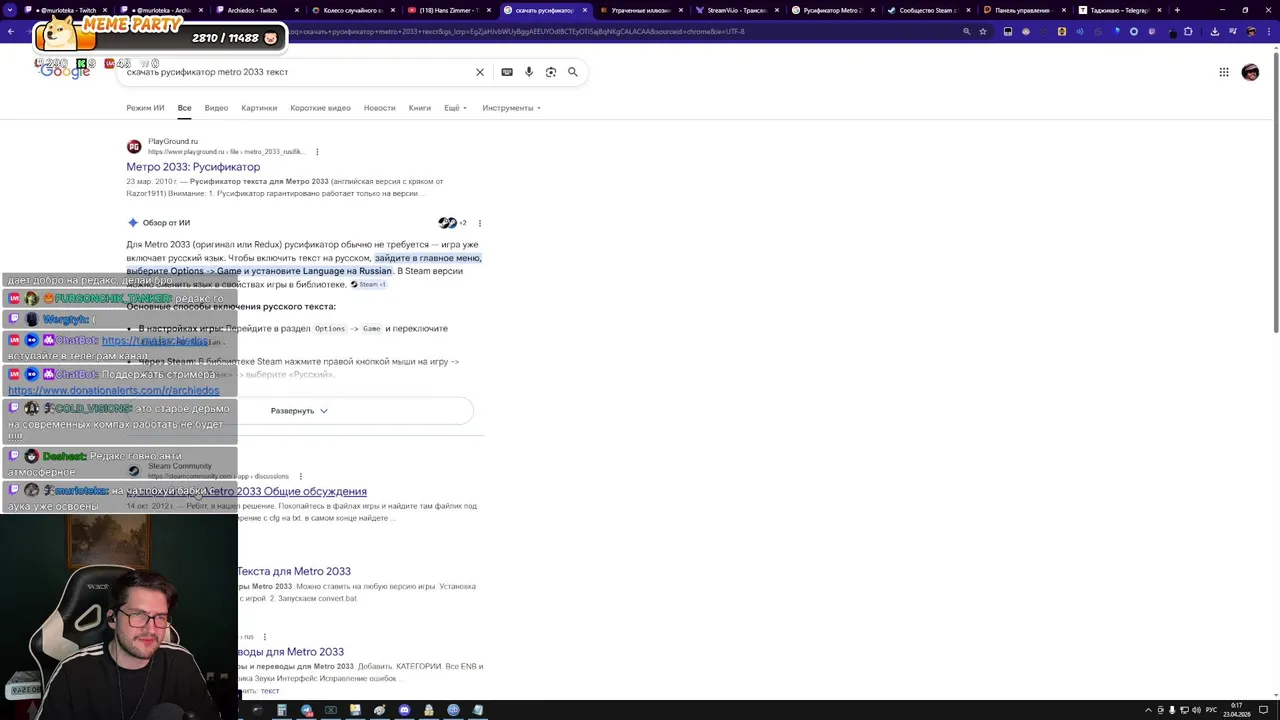The width and height of the screenshot is (1280, 720).
Task: Open the Google account avatar
Action: click(x=1250, y=72)
